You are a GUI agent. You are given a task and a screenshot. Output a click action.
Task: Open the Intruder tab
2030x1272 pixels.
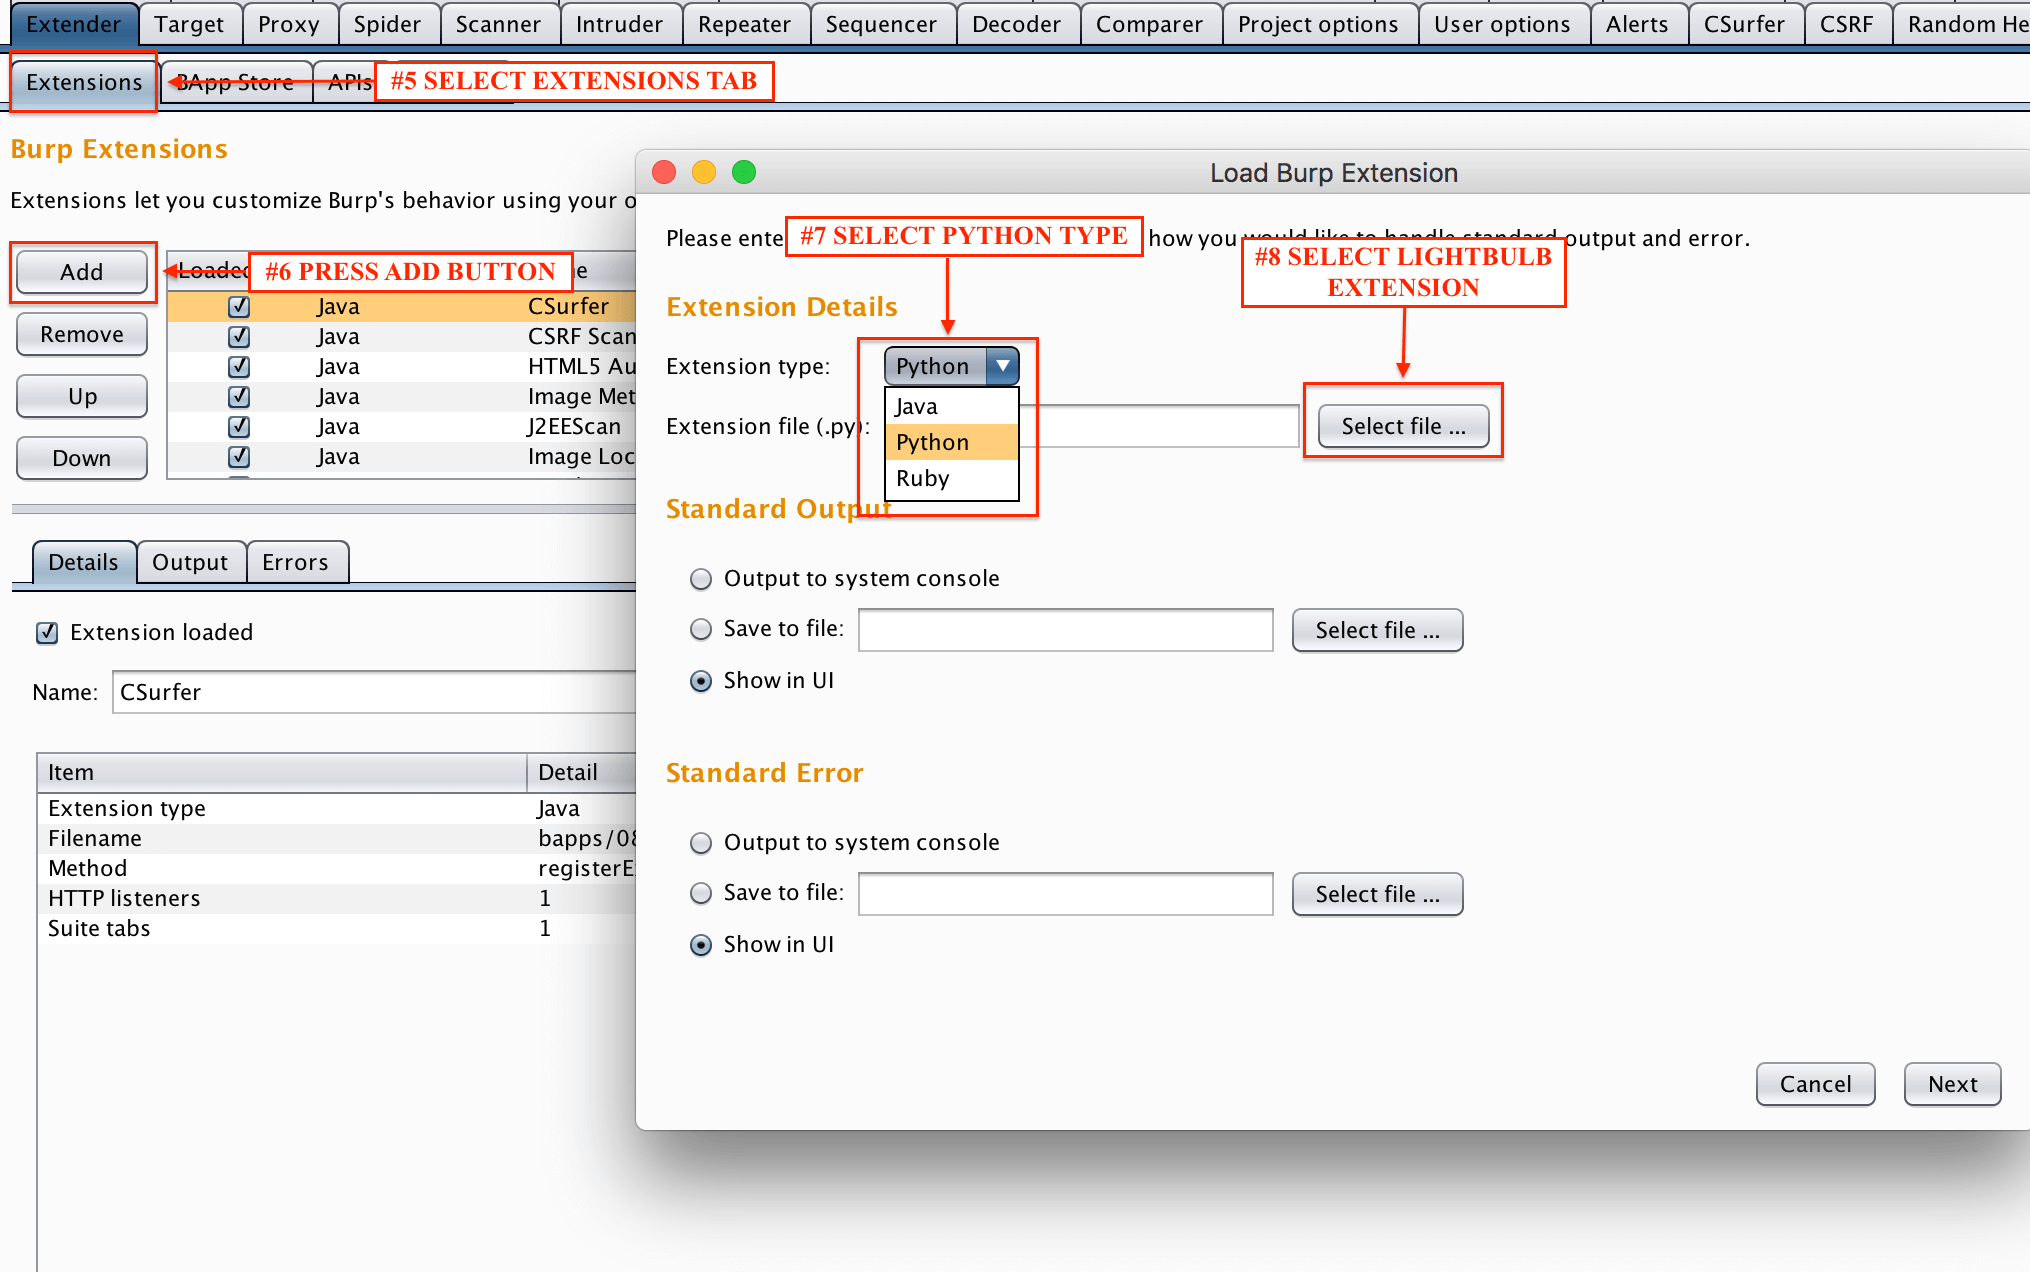click(x=619, y=24)
